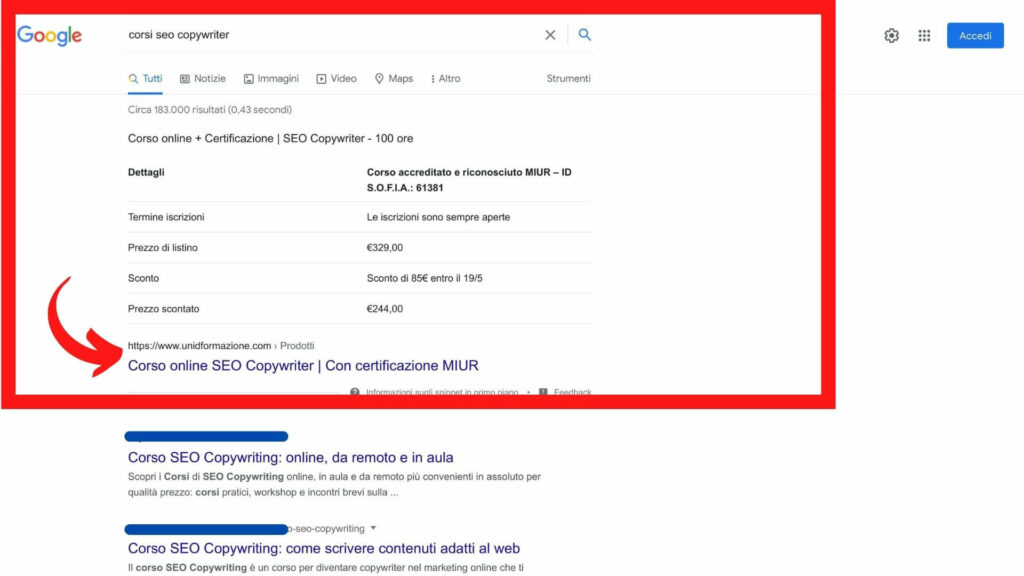Click the 'Prezzo scontato' label
The image size is (1024, 576).
[163, 309]
